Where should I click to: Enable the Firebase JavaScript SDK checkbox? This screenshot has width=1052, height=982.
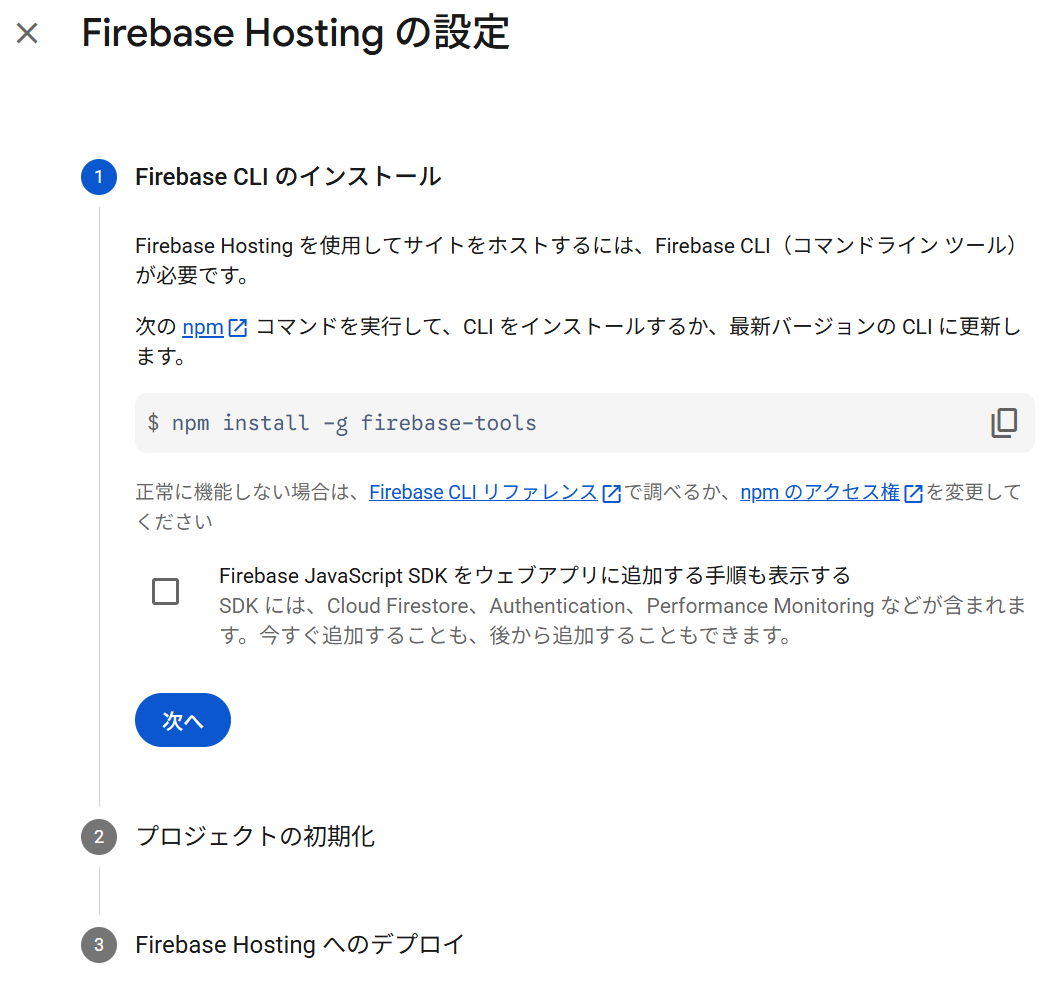pos(165,591)
